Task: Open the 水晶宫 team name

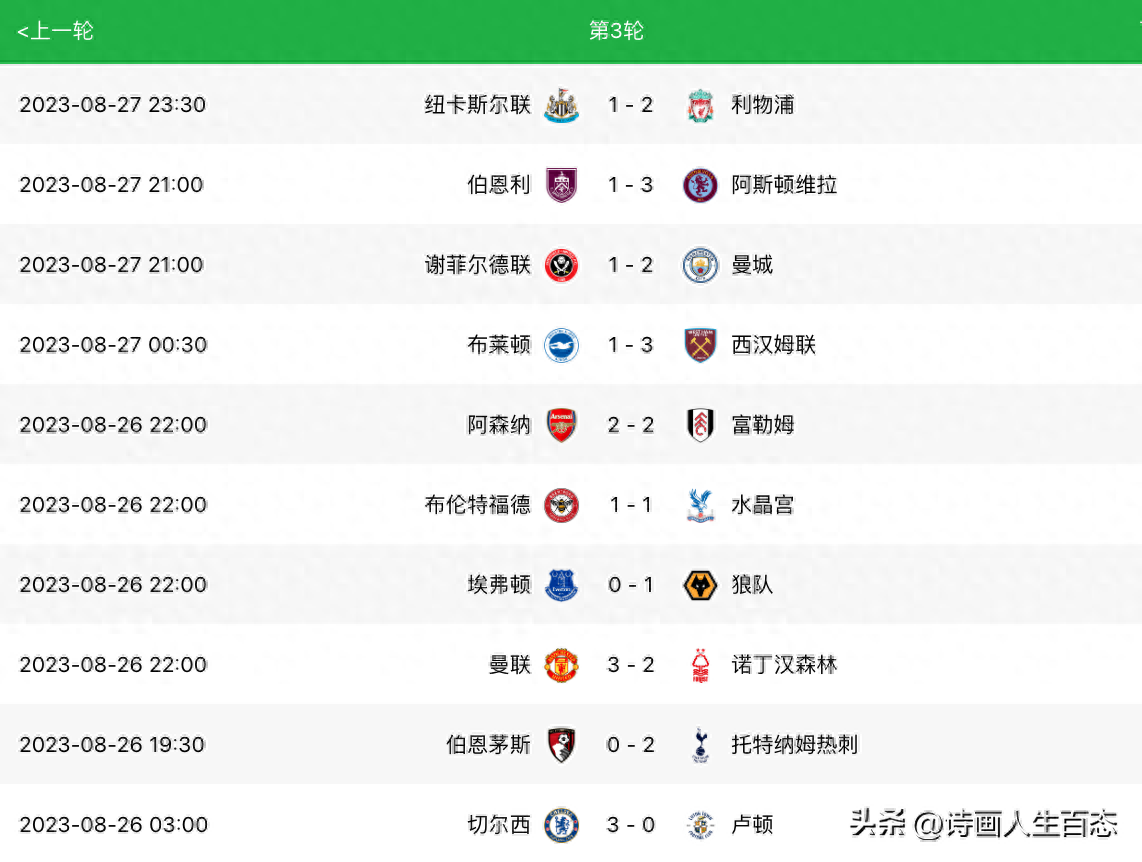Action: point(763,505)
